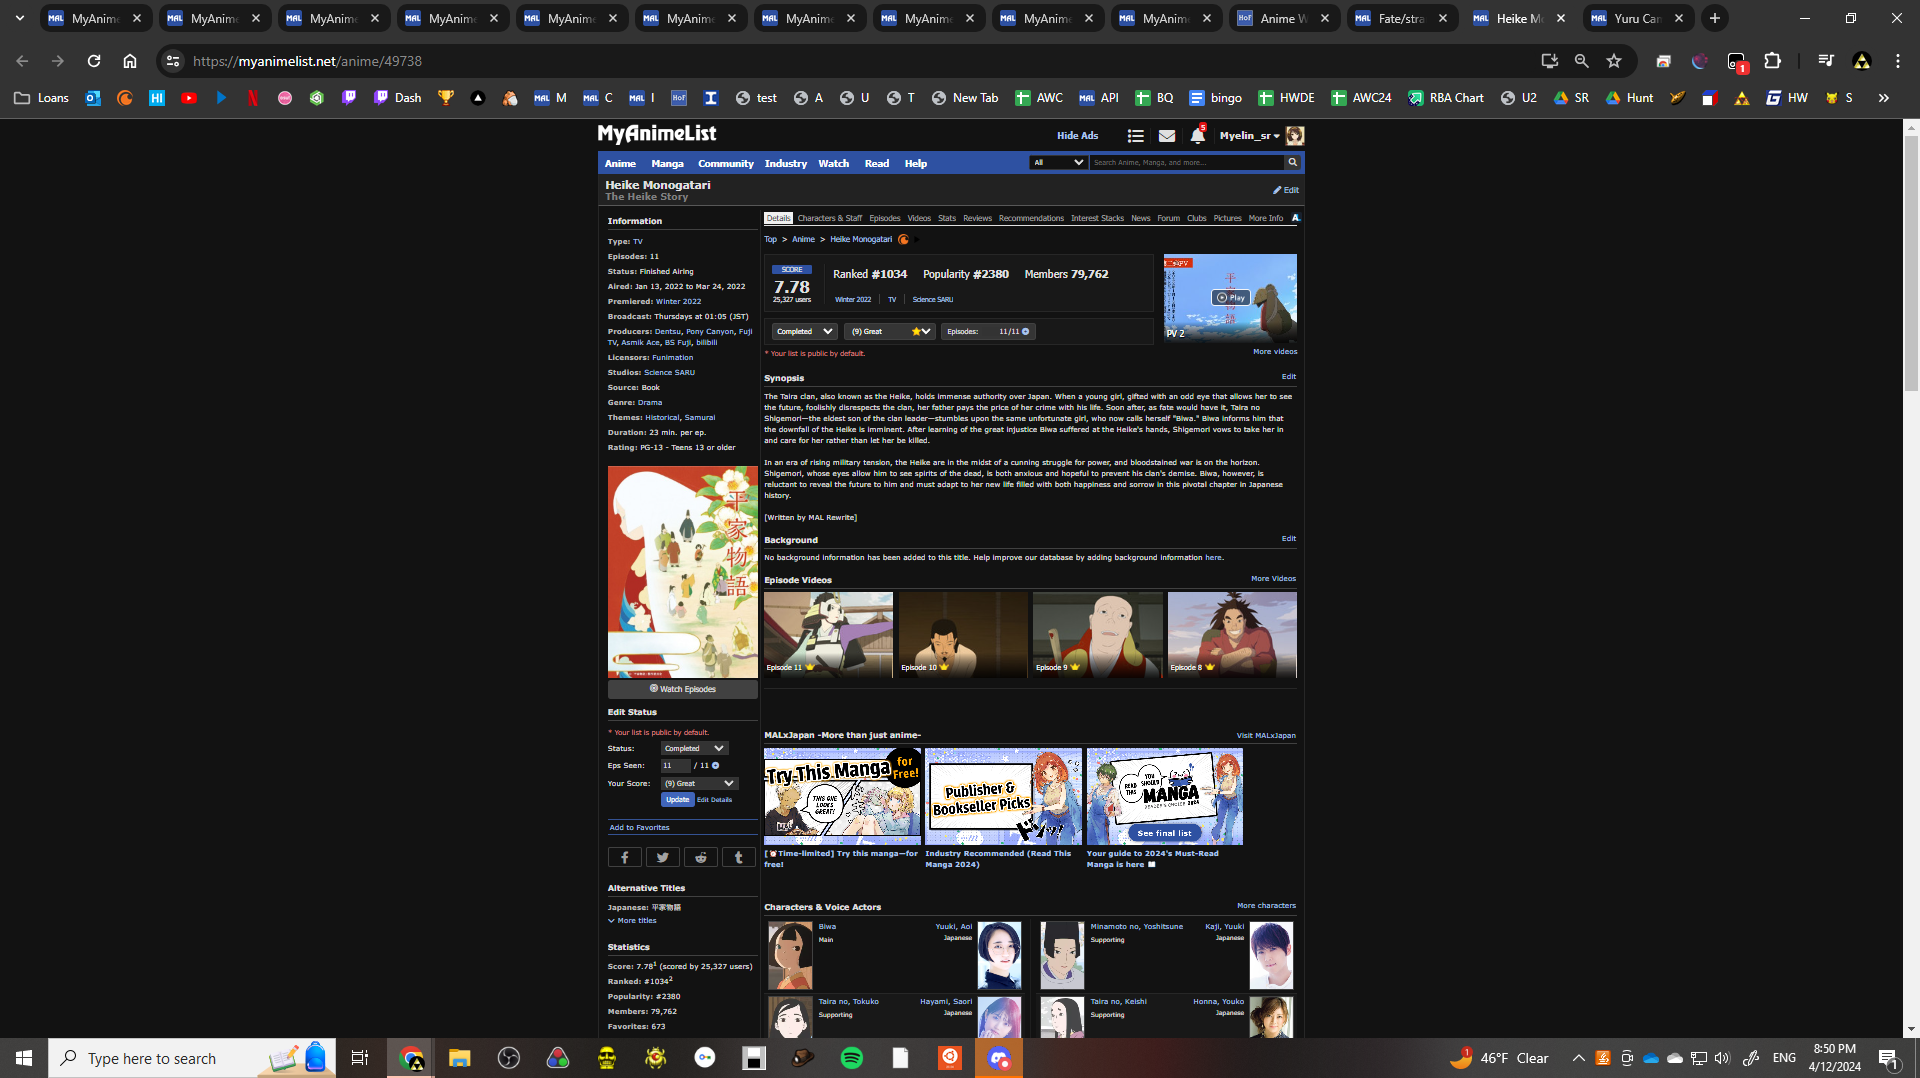
Task: Open the Completed status dropdown in score box
Action: [804, 332]
